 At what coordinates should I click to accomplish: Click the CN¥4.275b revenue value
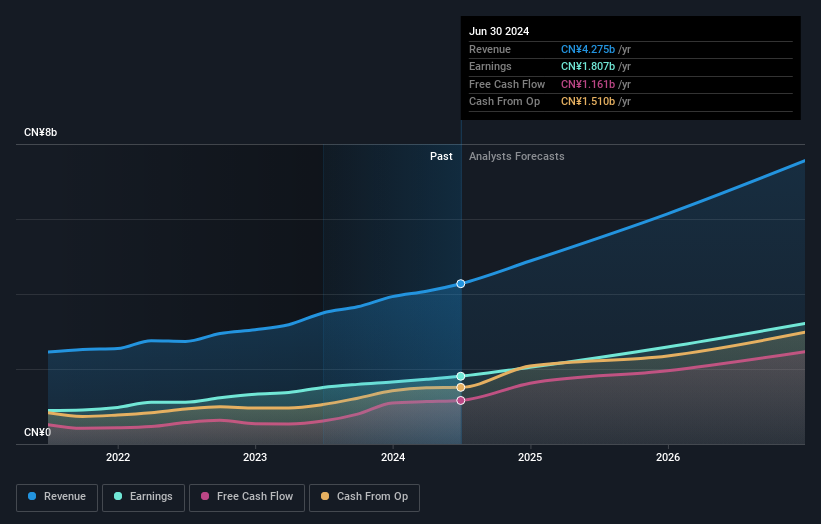coord(587,49)
